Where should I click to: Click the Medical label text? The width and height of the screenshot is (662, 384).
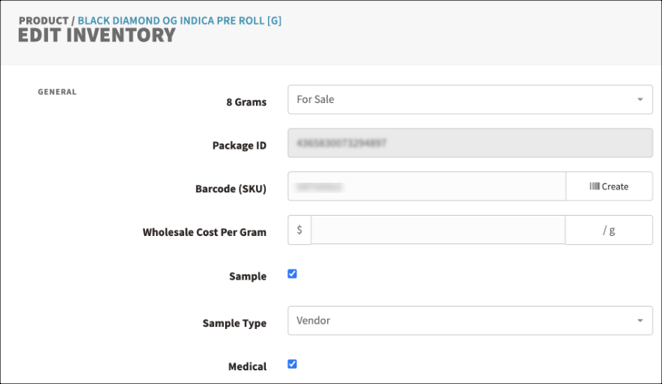247,366
